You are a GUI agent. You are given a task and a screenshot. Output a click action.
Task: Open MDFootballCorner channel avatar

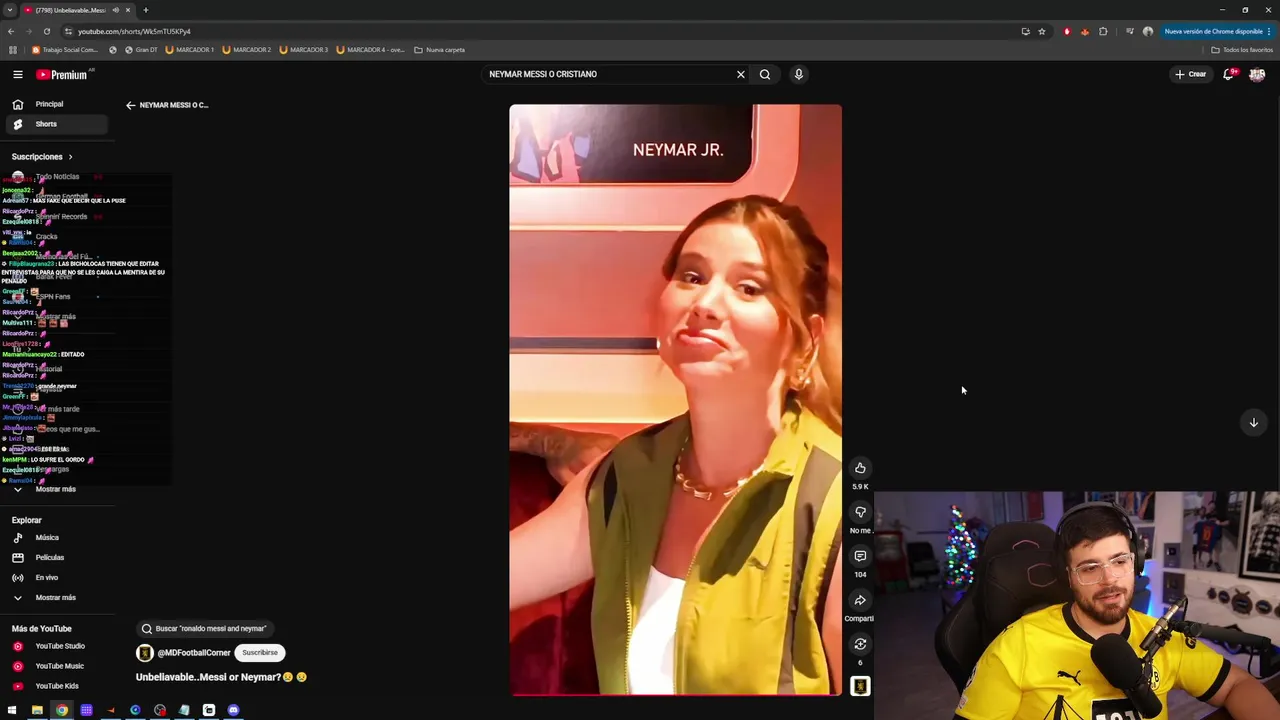click(x=145, y=653)
